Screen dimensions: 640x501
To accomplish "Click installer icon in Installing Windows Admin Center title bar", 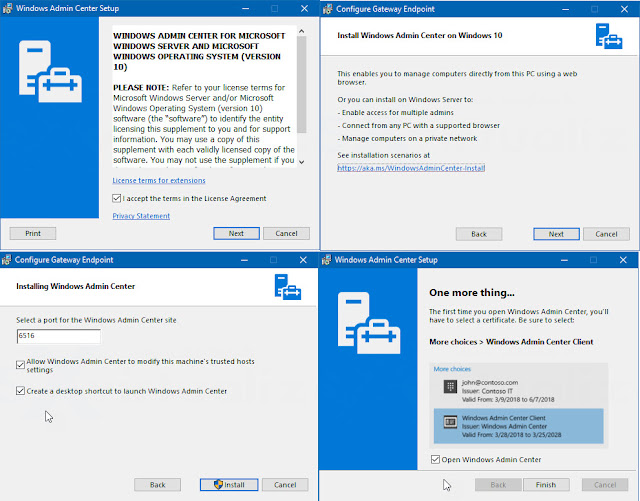I will (6, 260).
